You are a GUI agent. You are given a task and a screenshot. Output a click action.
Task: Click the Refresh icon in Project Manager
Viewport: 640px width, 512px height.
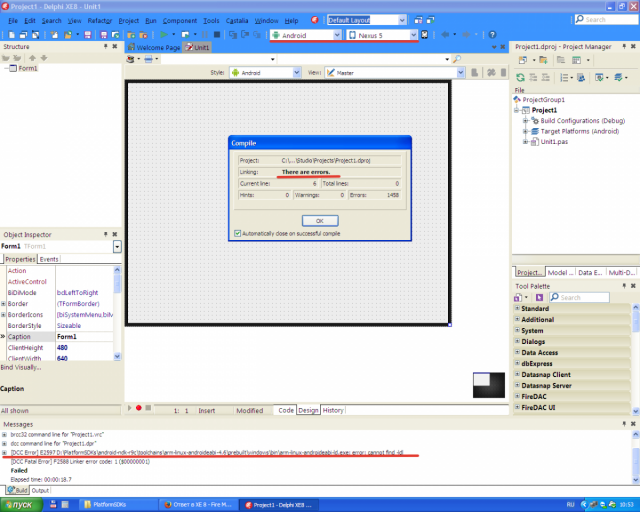[x=520, y=78]
